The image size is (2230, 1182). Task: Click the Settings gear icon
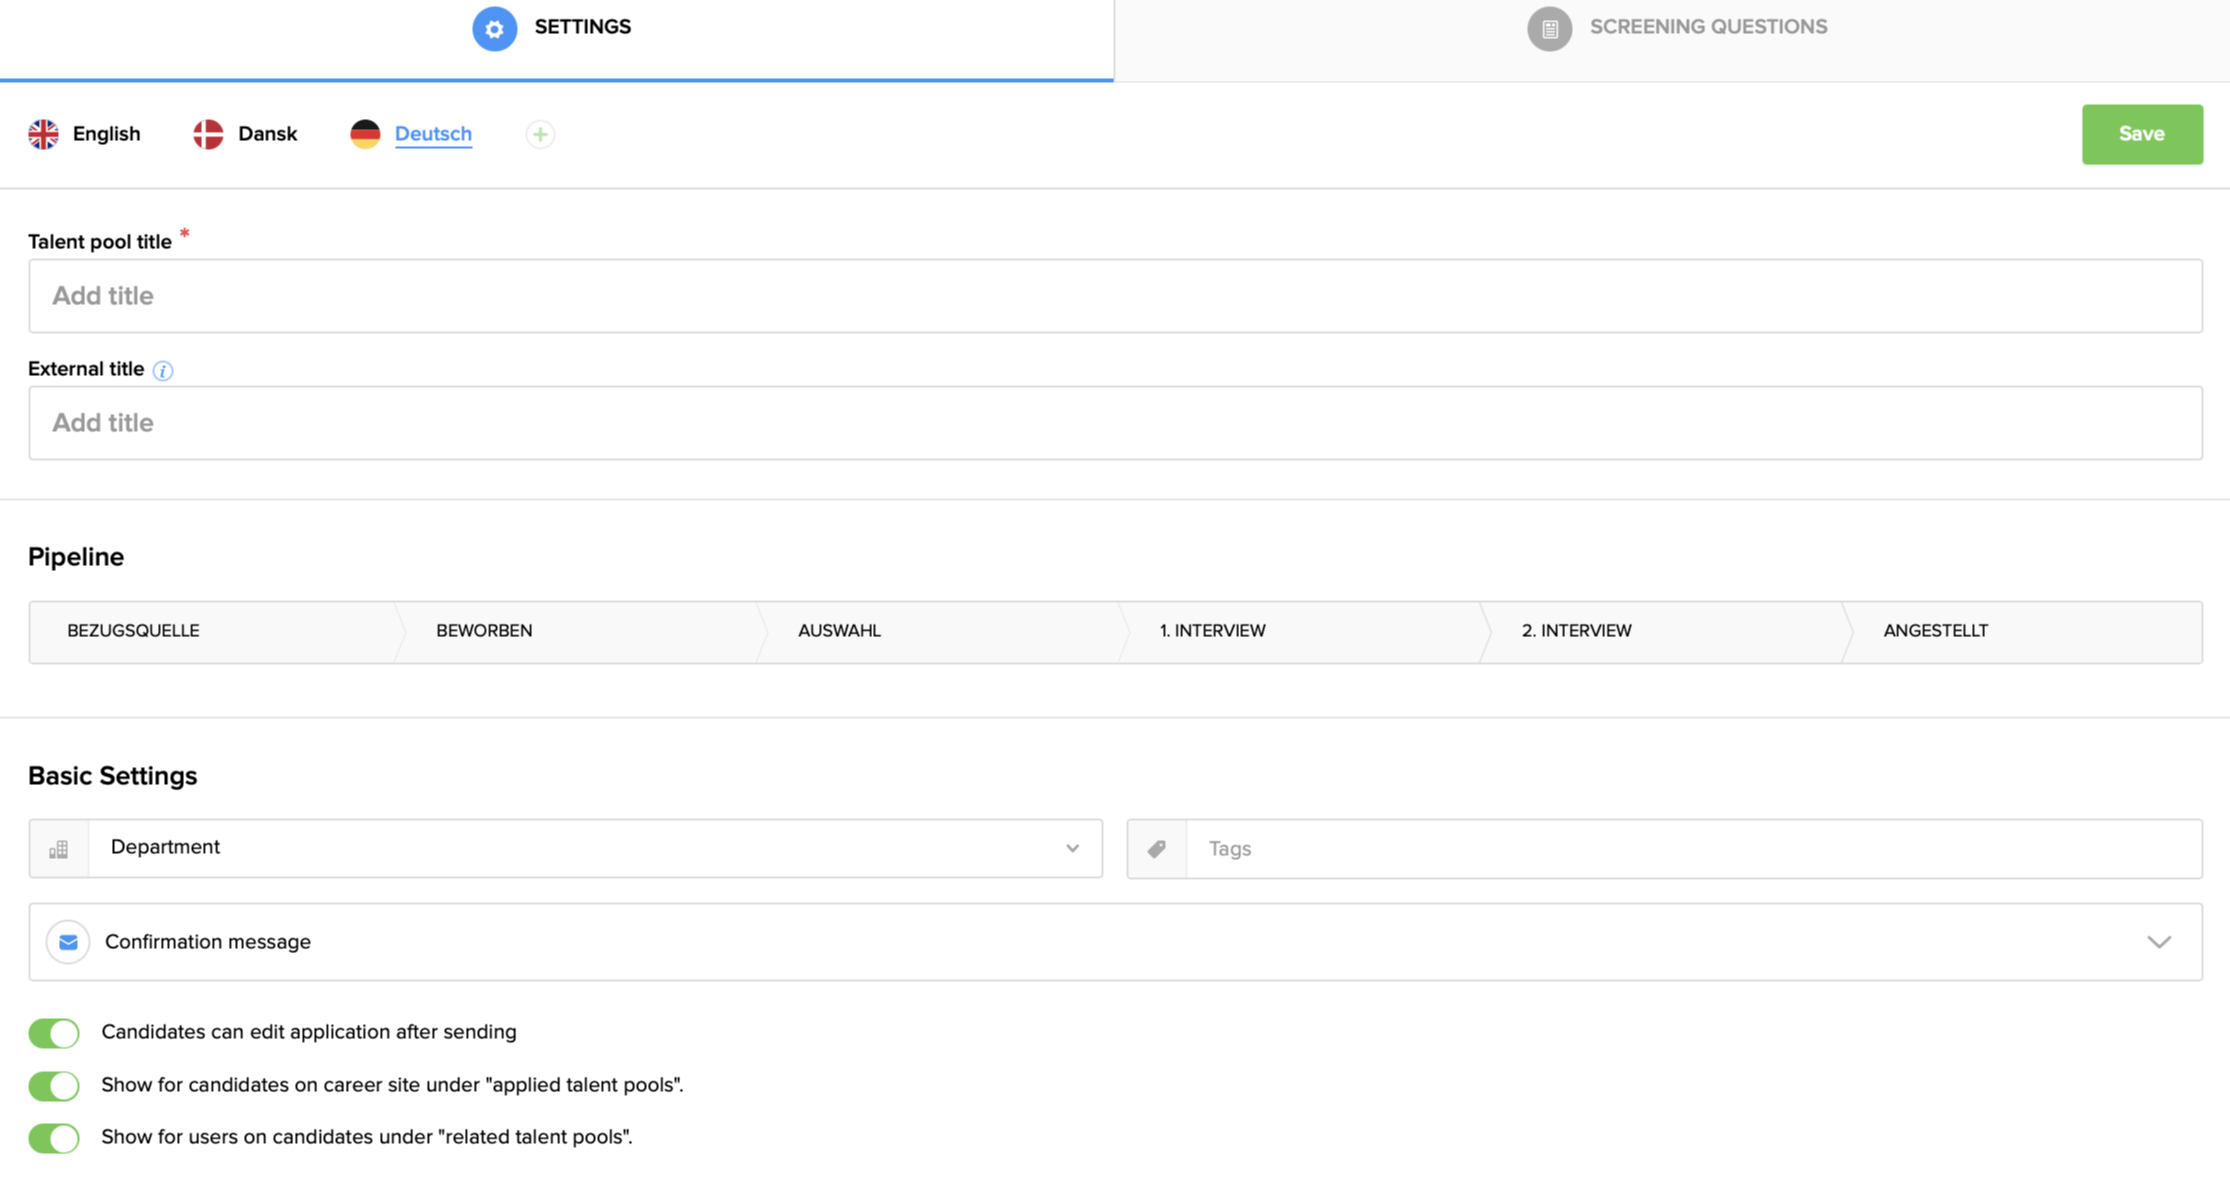click(494, 28)
